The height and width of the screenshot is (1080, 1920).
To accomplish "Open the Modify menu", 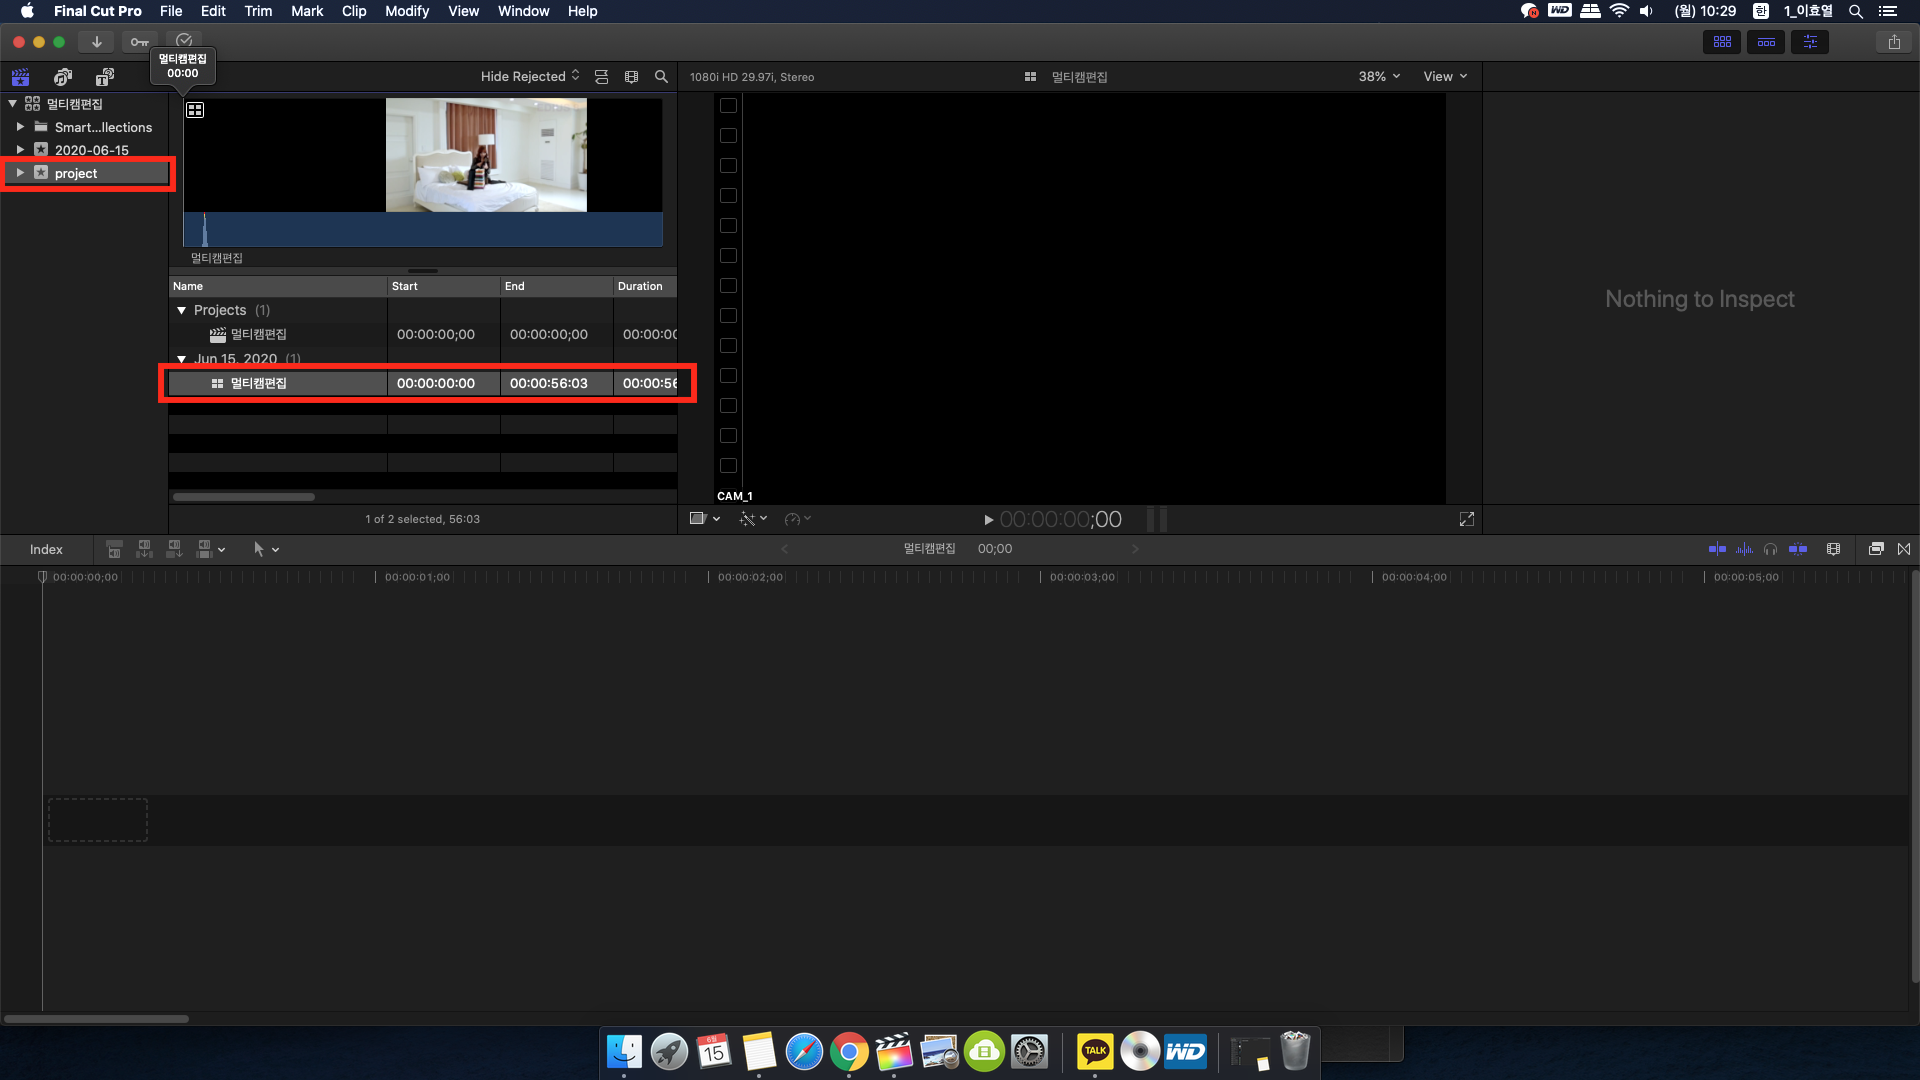I will coord(406,11).
